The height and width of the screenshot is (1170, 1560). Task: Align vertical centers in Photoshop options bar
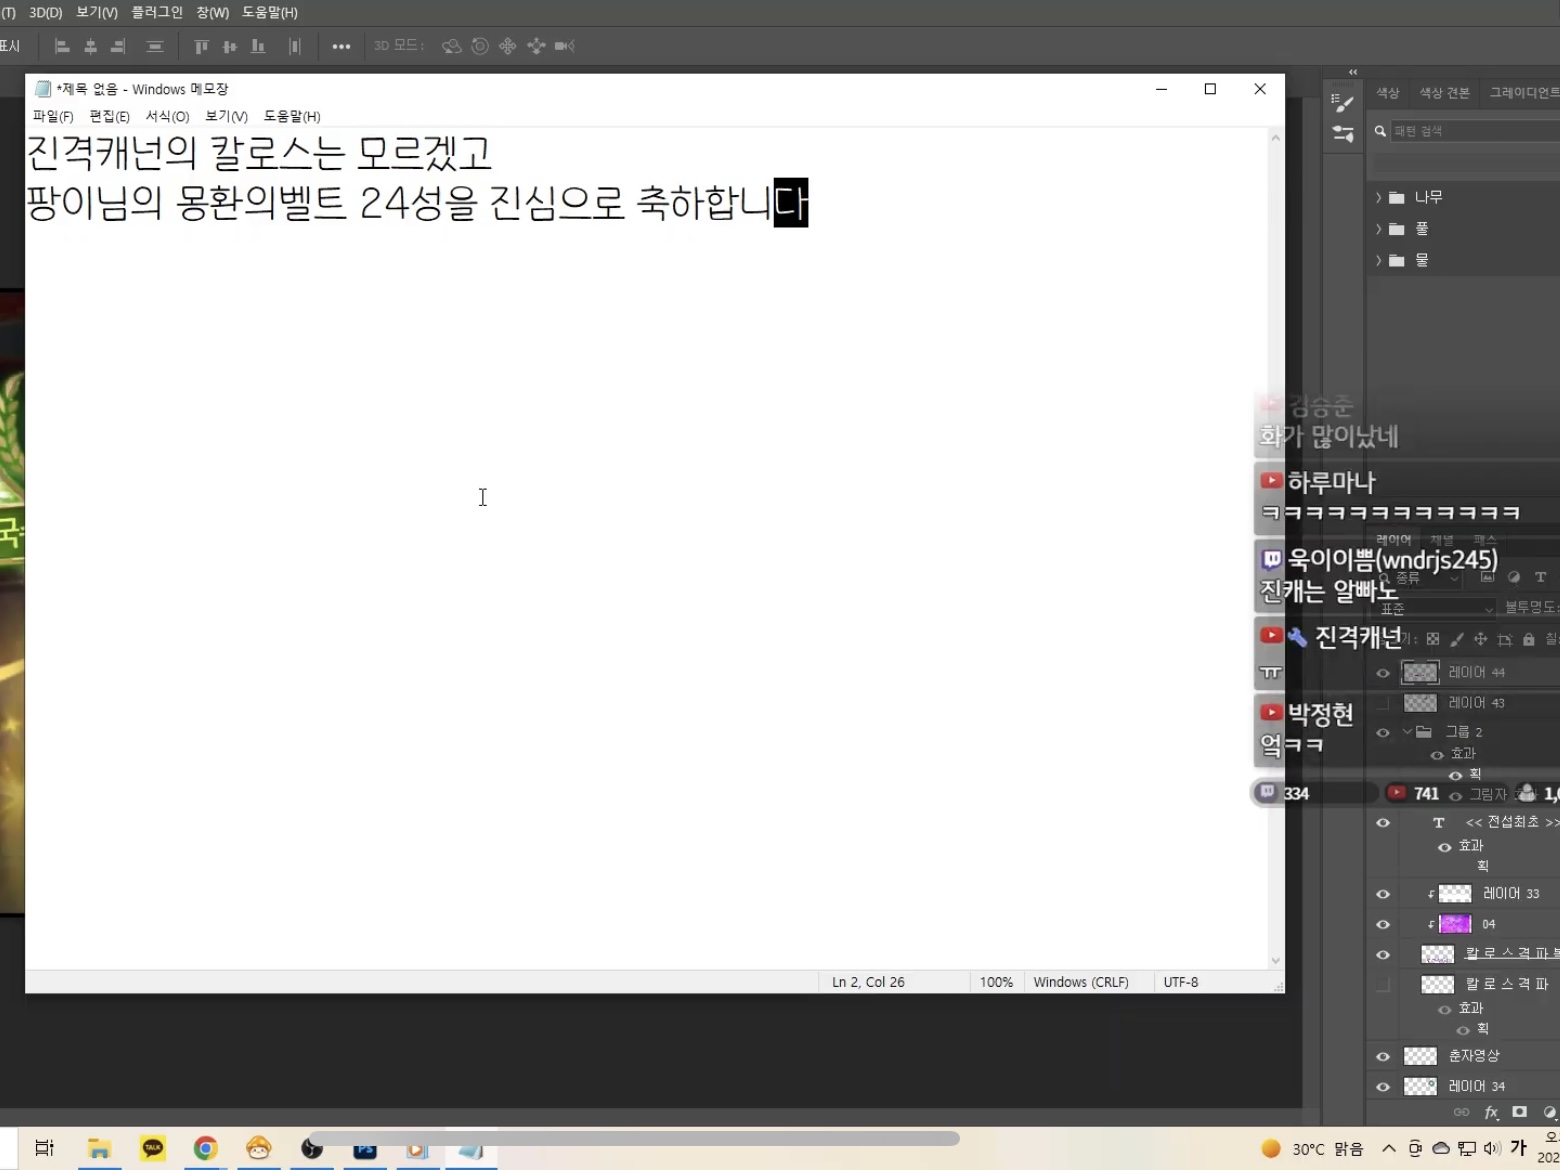(230, 46)
